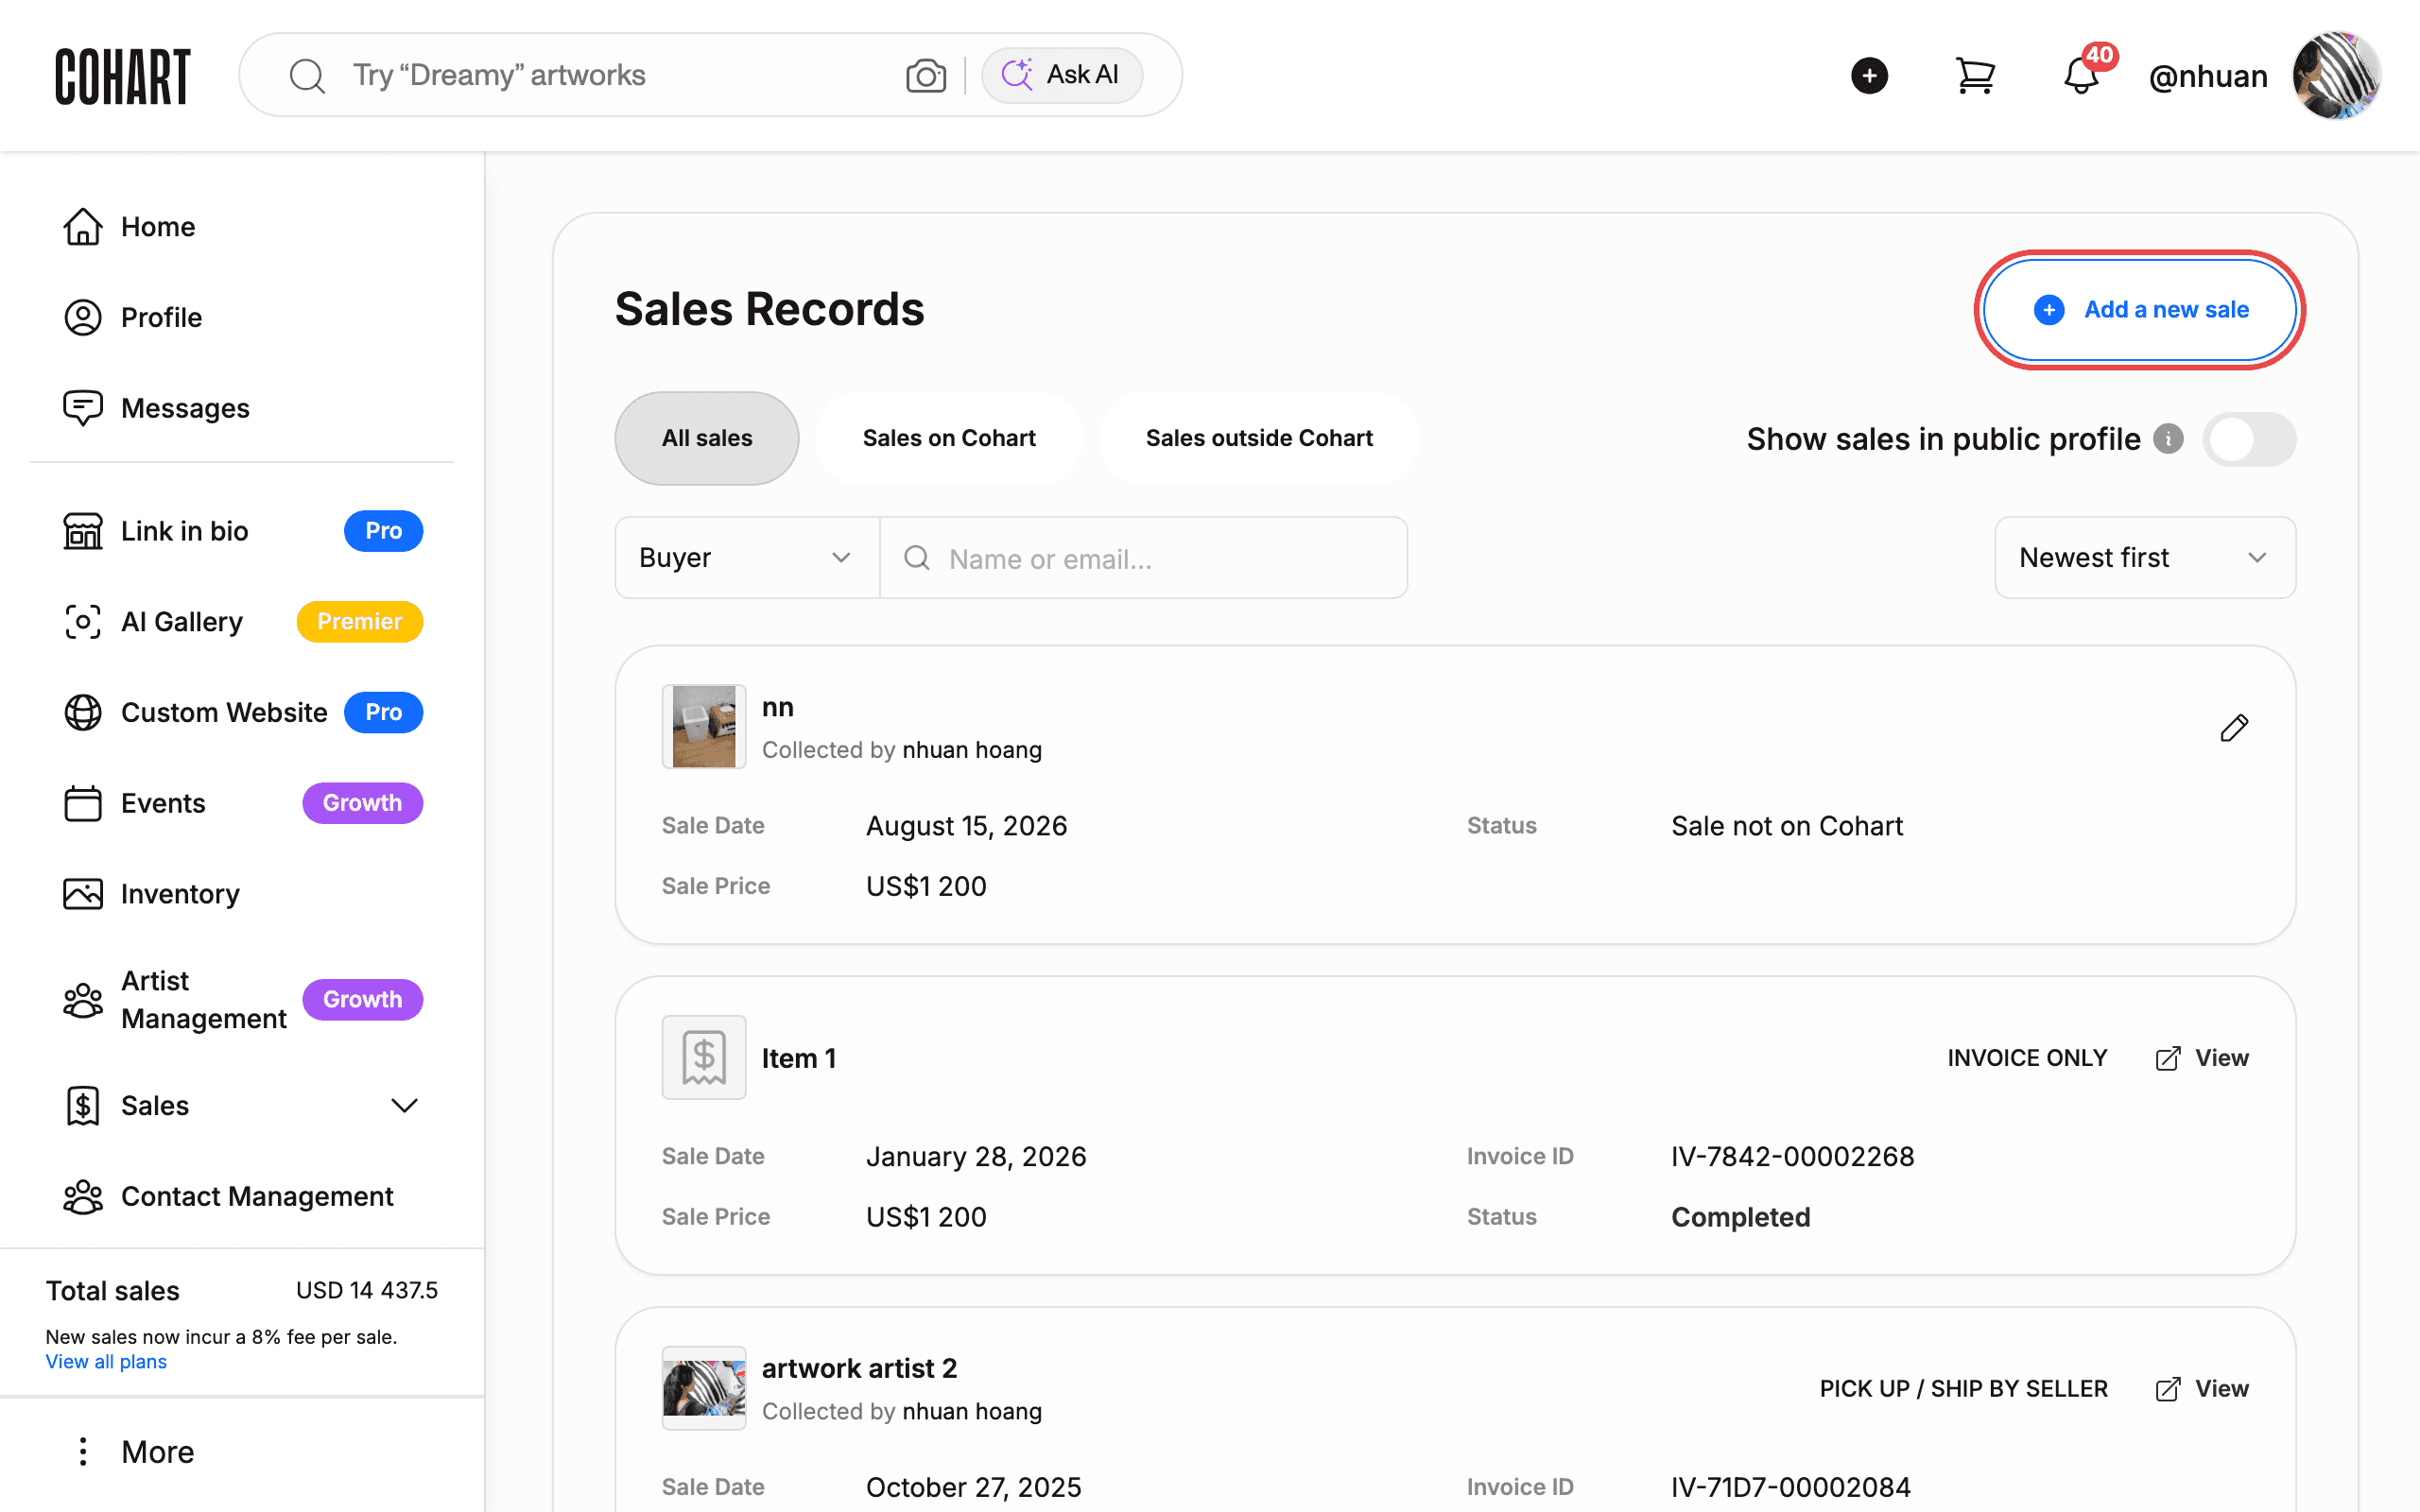Click the Sales receipt icon in sidebar
The height and width of the screenshot is (1512, 2420).
(83, 1106)
